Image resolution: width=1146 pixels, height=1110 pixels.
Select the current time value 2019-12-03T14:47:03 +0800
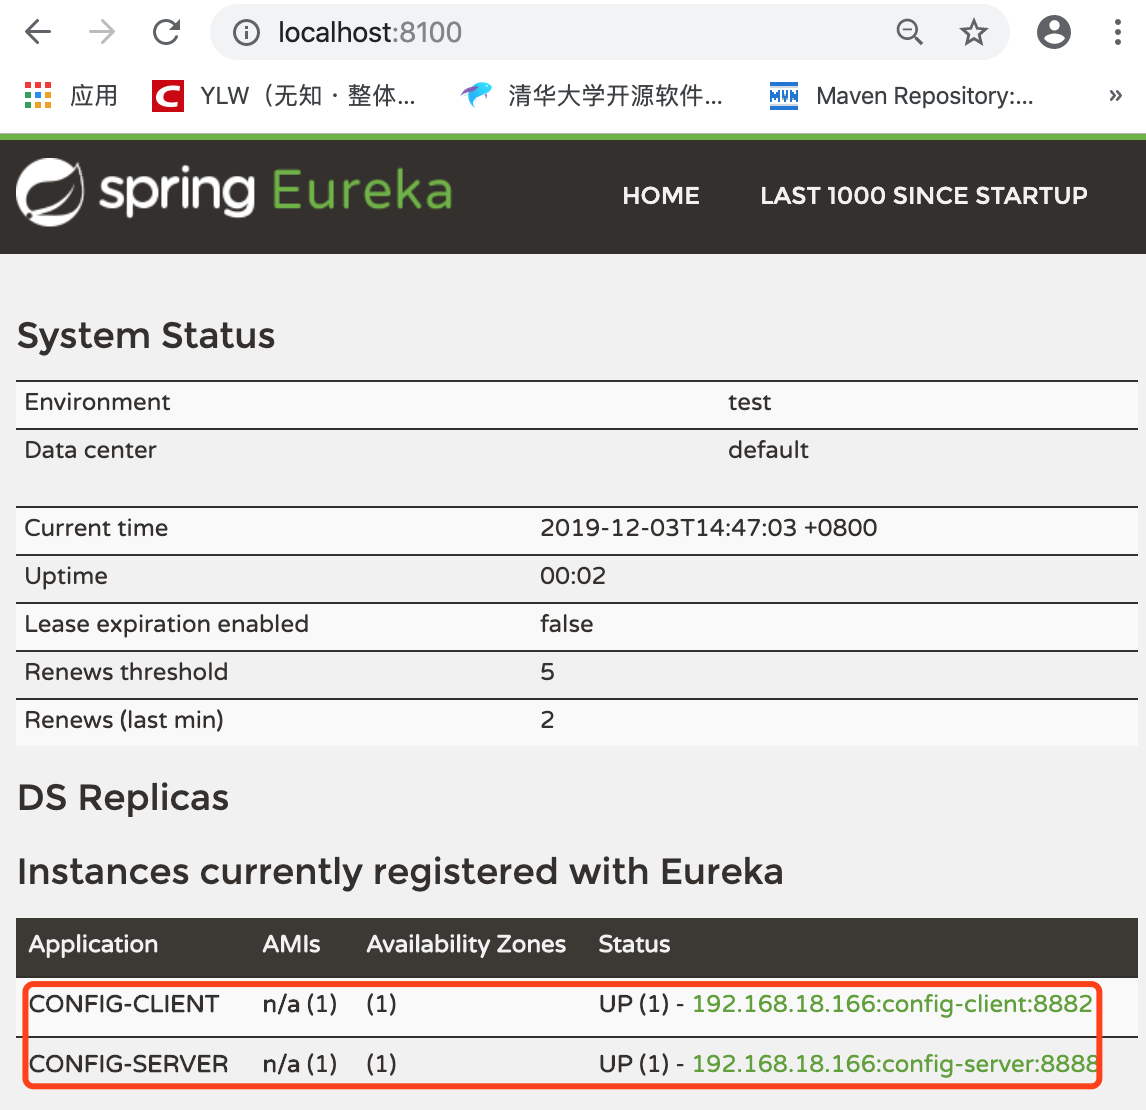708,528
